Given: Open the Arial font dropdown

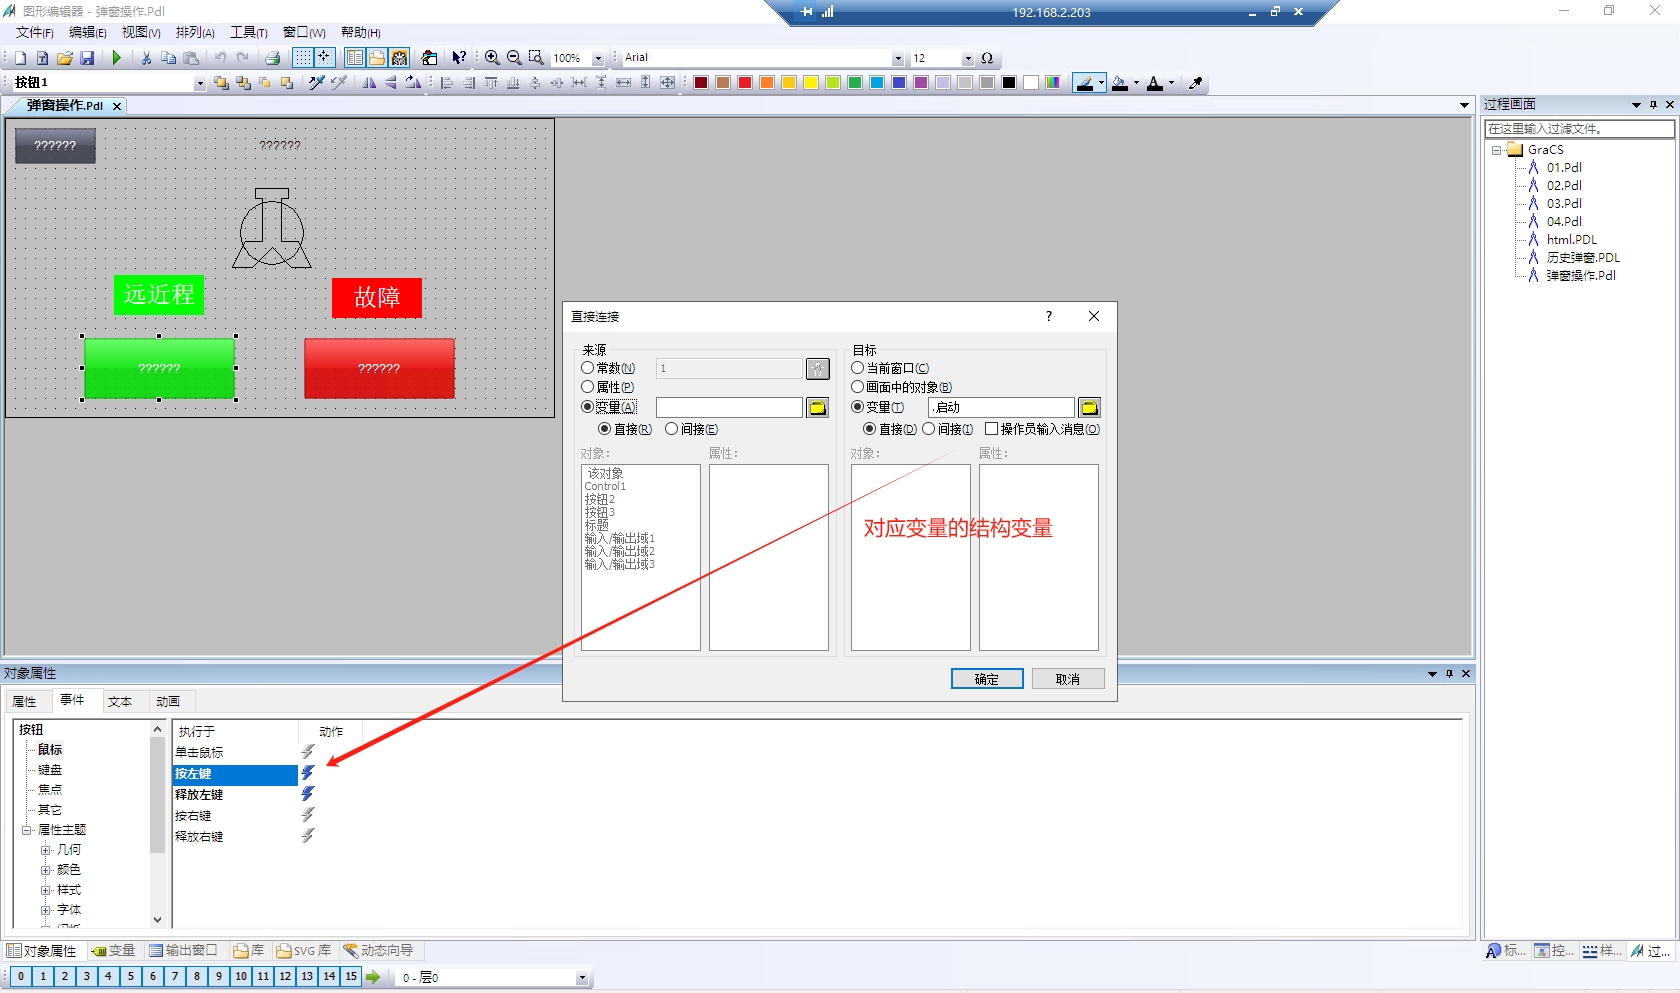Looking at the screenshot, I should [897, 58].
